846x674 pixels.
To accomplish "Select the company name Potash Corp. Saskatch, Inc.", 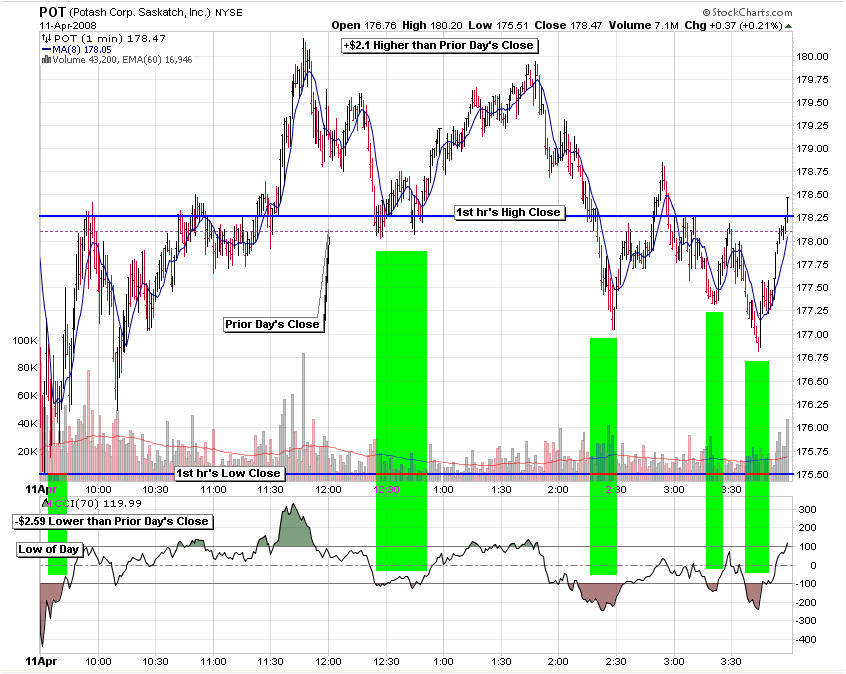I will click(140, 12).
